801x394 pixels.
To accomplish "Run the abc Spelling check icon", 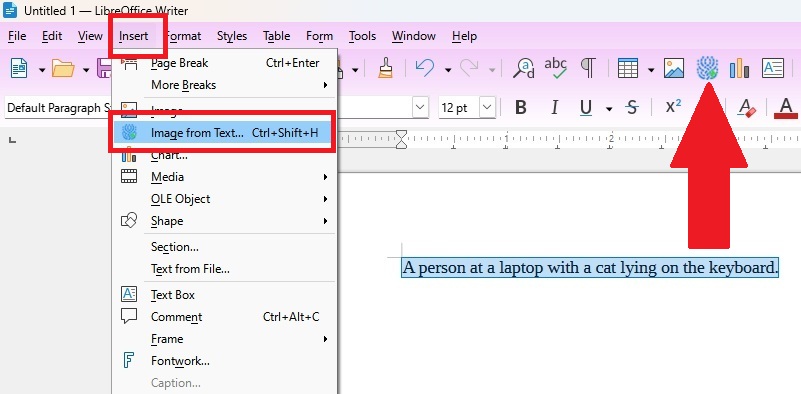I will click(x=555, y=67).
